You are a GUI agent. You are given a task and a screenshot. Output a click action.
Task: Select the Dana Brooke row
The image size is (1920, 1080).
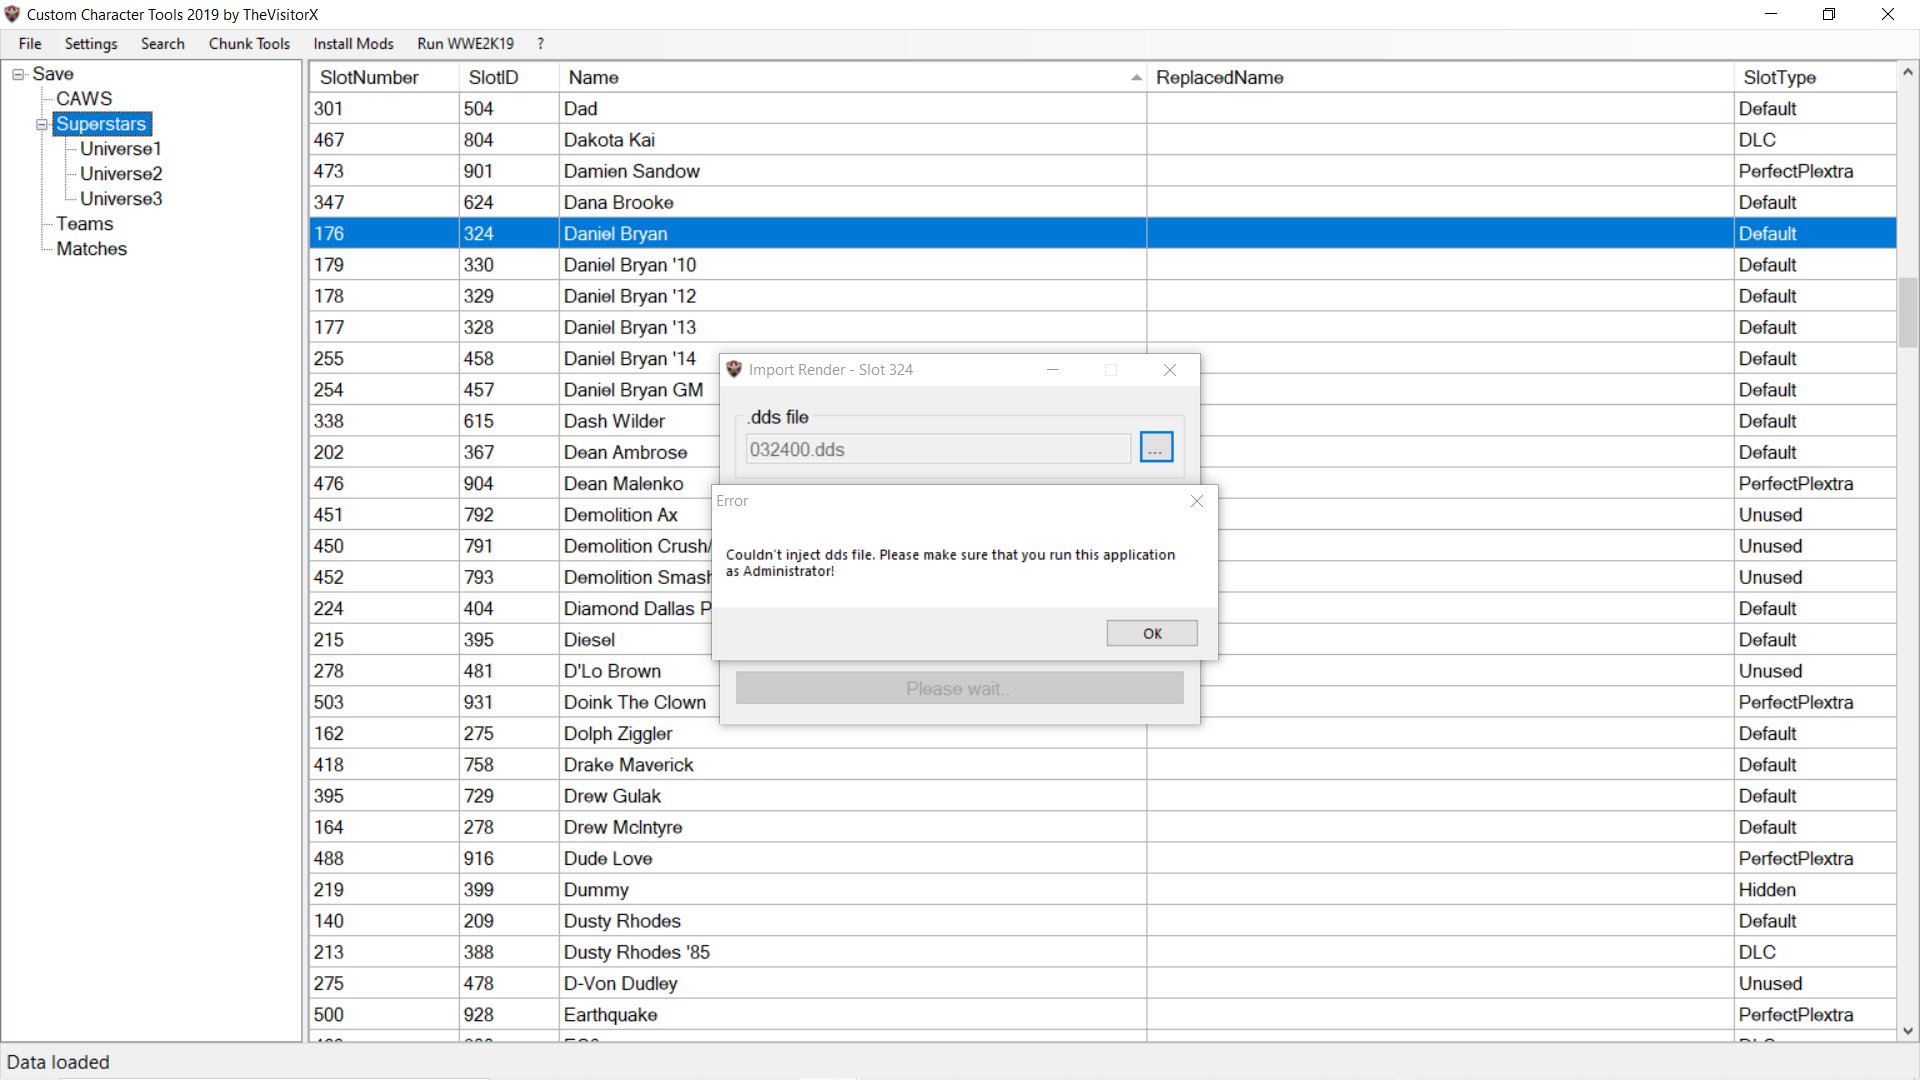pyautogui.click(x=1103, y=202)
